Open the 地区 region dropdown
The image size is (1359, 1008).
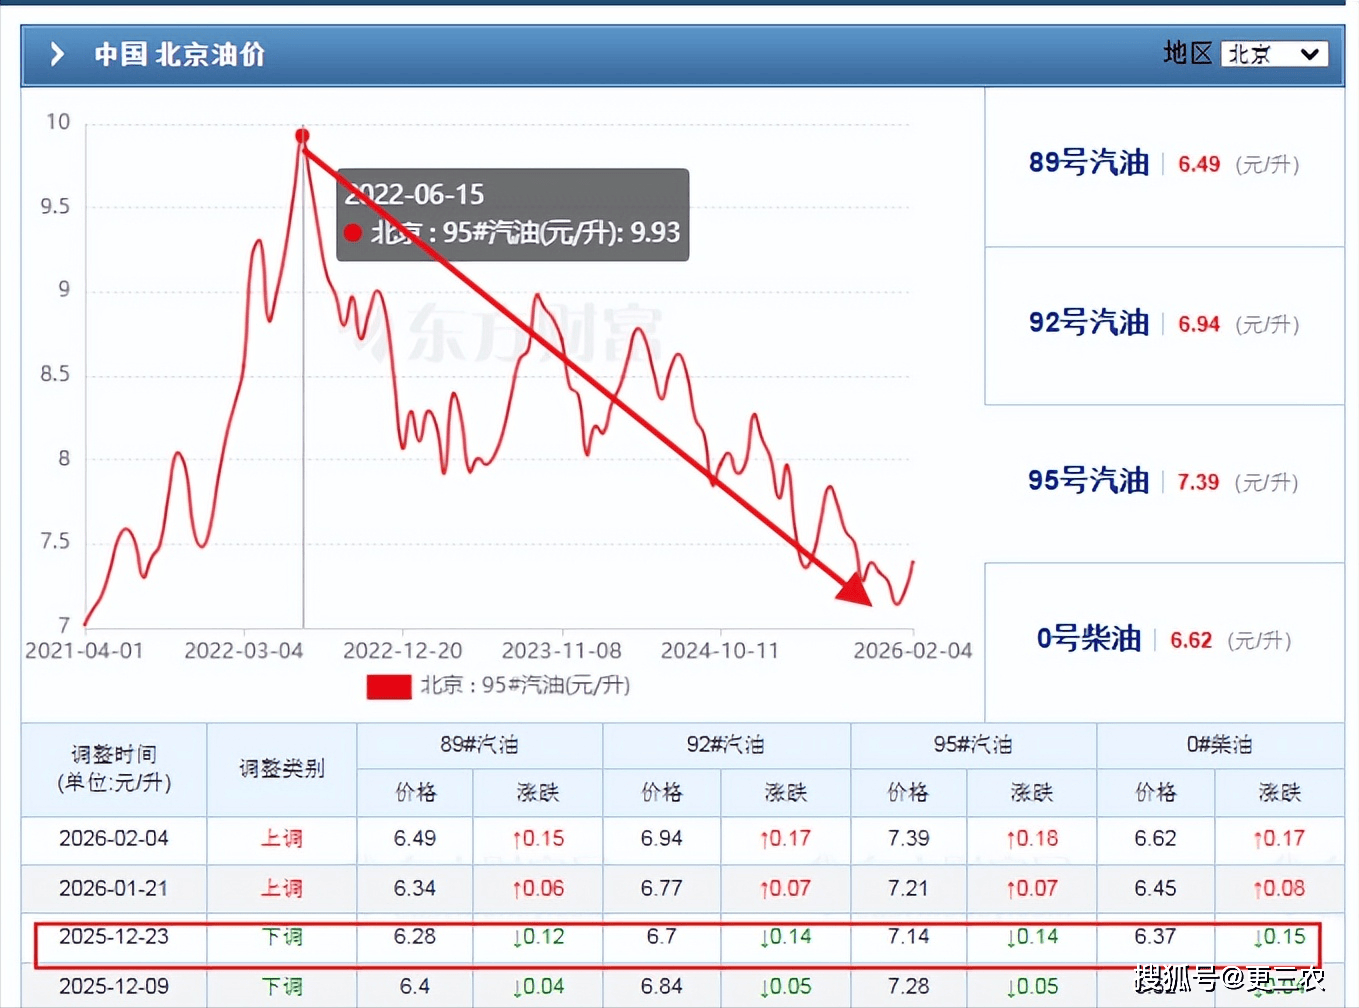pos(1273,54)
